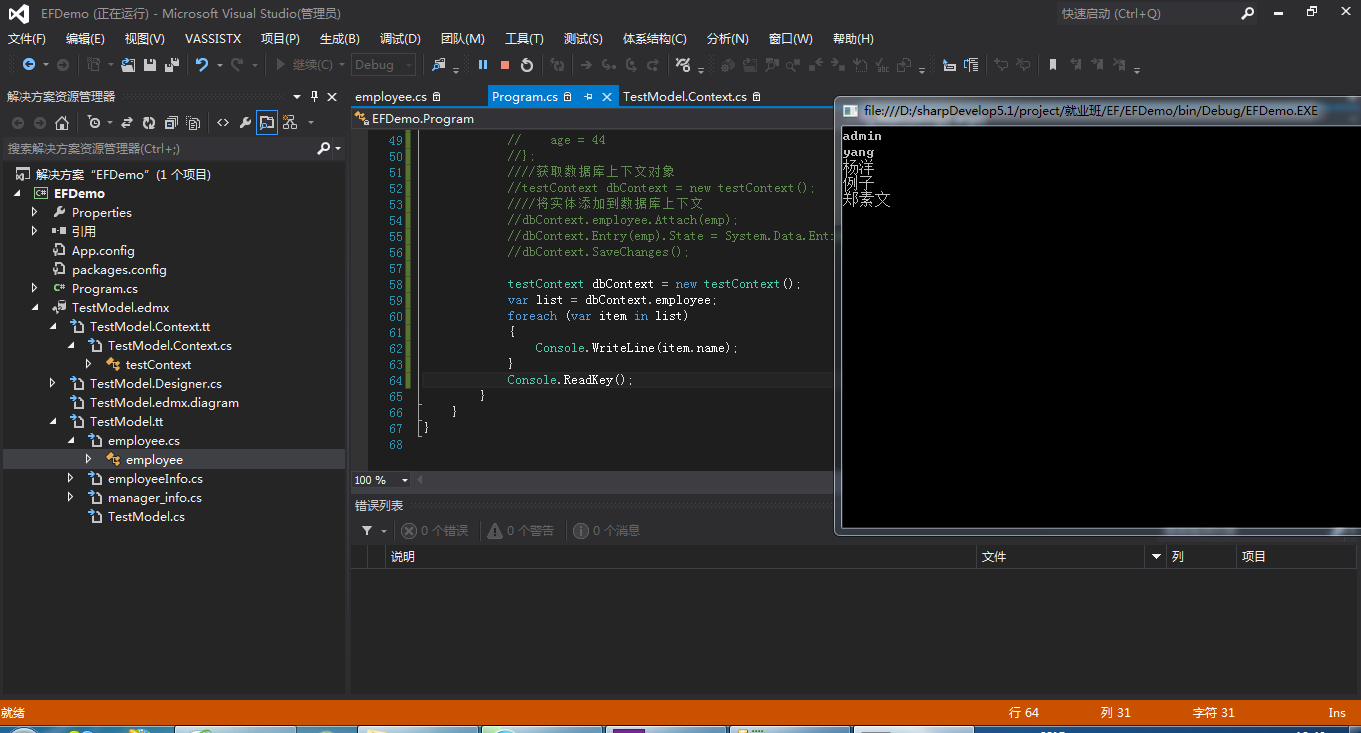Stop debugging with the red square
This screenshot has height=733, width=1361.
[505, 65]
